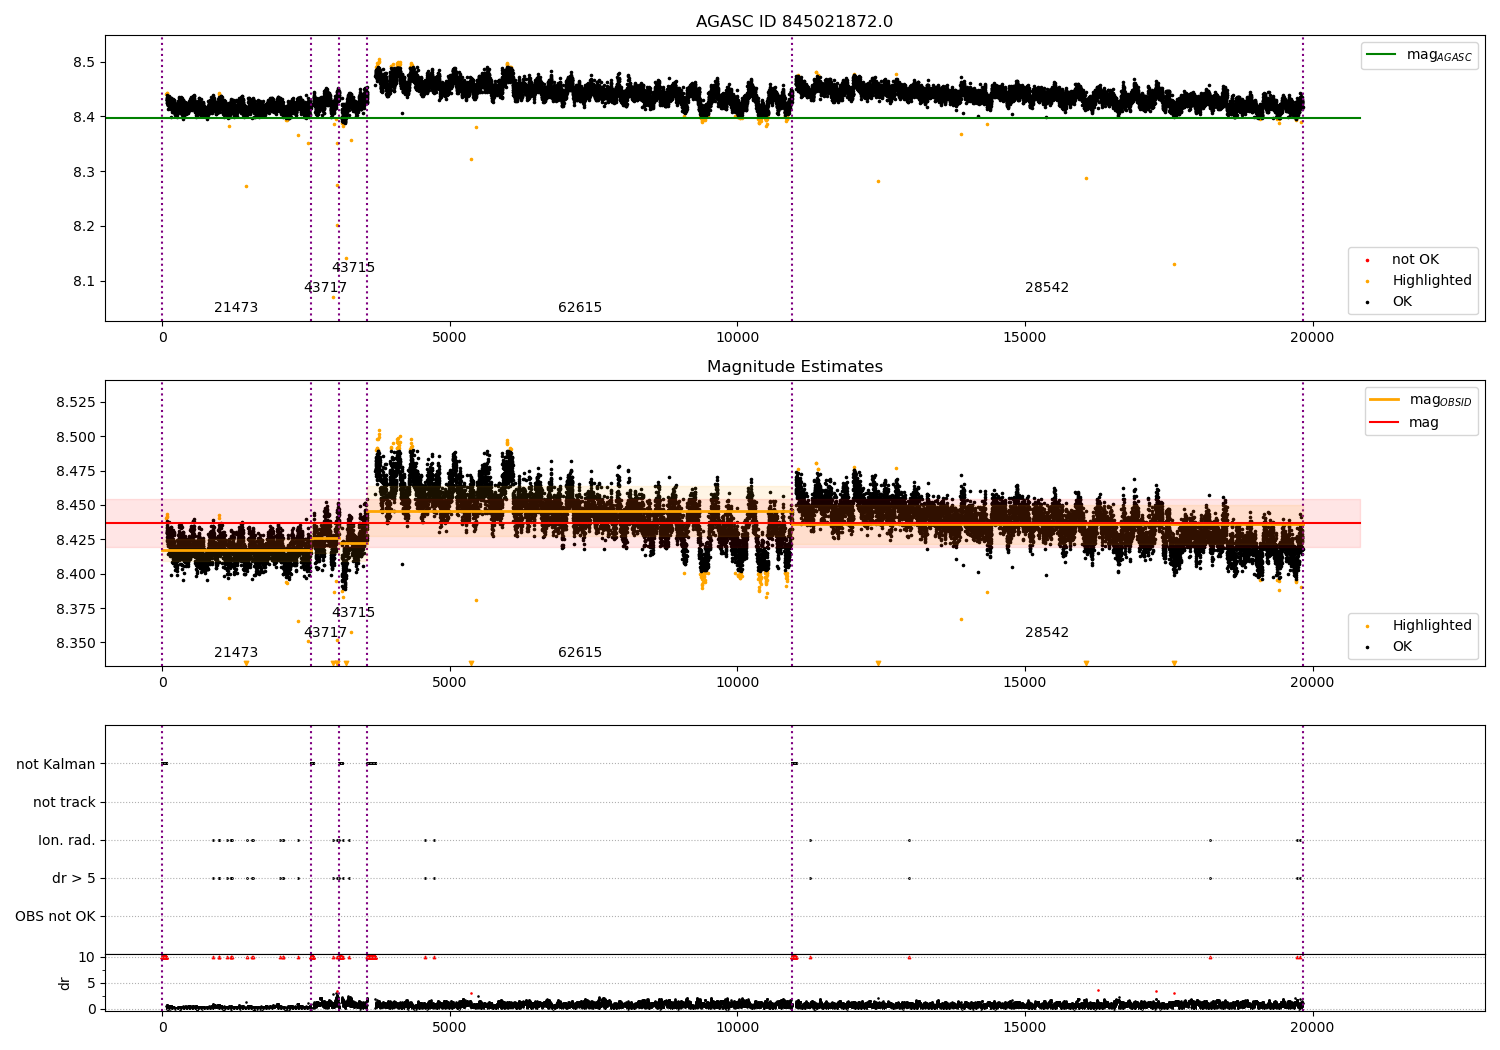Click obsid label 21473 in Magnitude Estimates panel
This screenshot has width=1500, height=1050.
pyautogui.click(x=236, y=653)
